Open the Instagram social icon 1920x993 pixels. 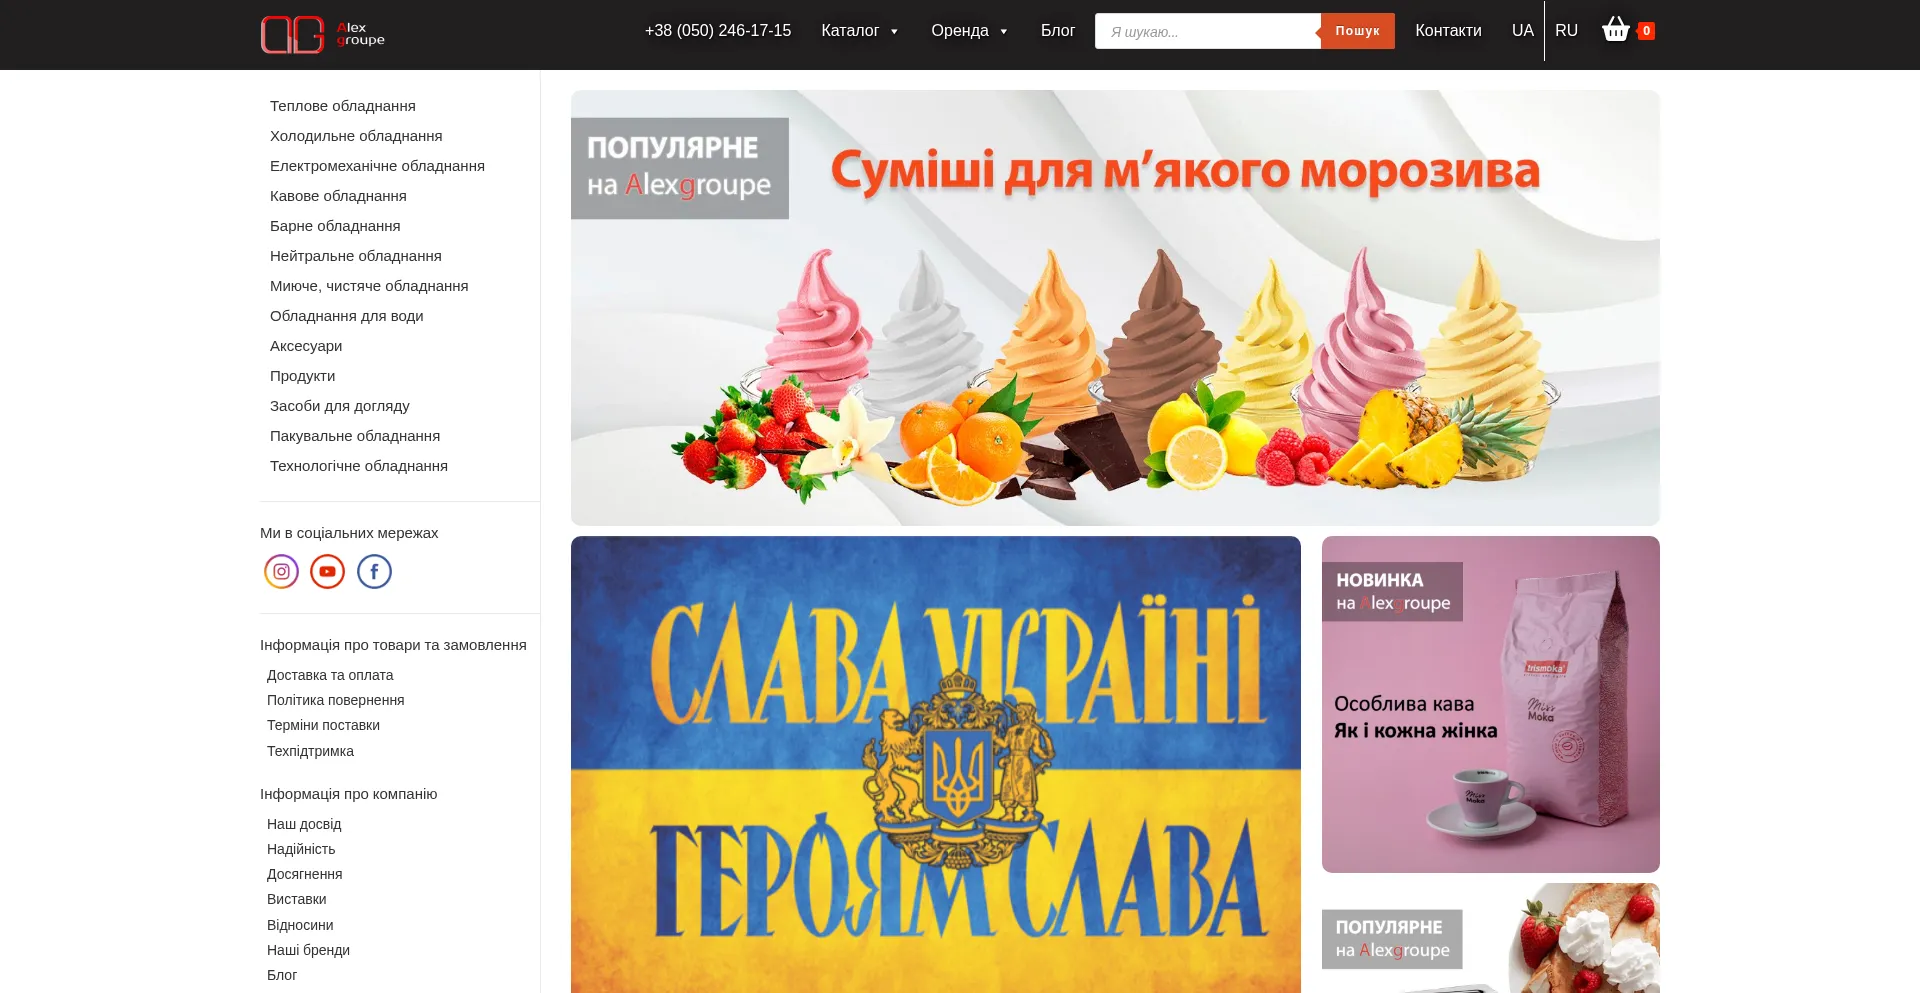coord(282,572)
